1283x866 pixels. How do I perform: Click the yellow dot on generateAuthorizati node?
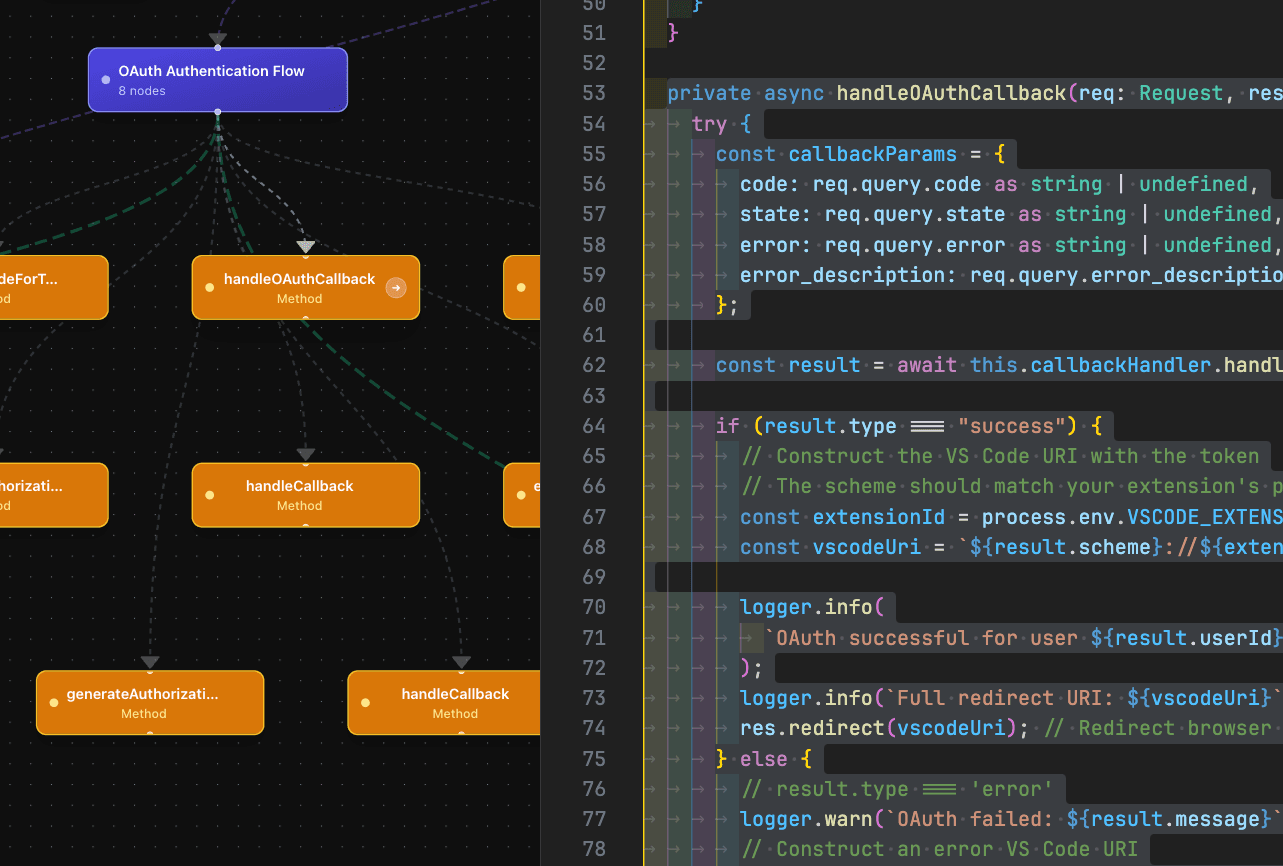pos(56,703)
